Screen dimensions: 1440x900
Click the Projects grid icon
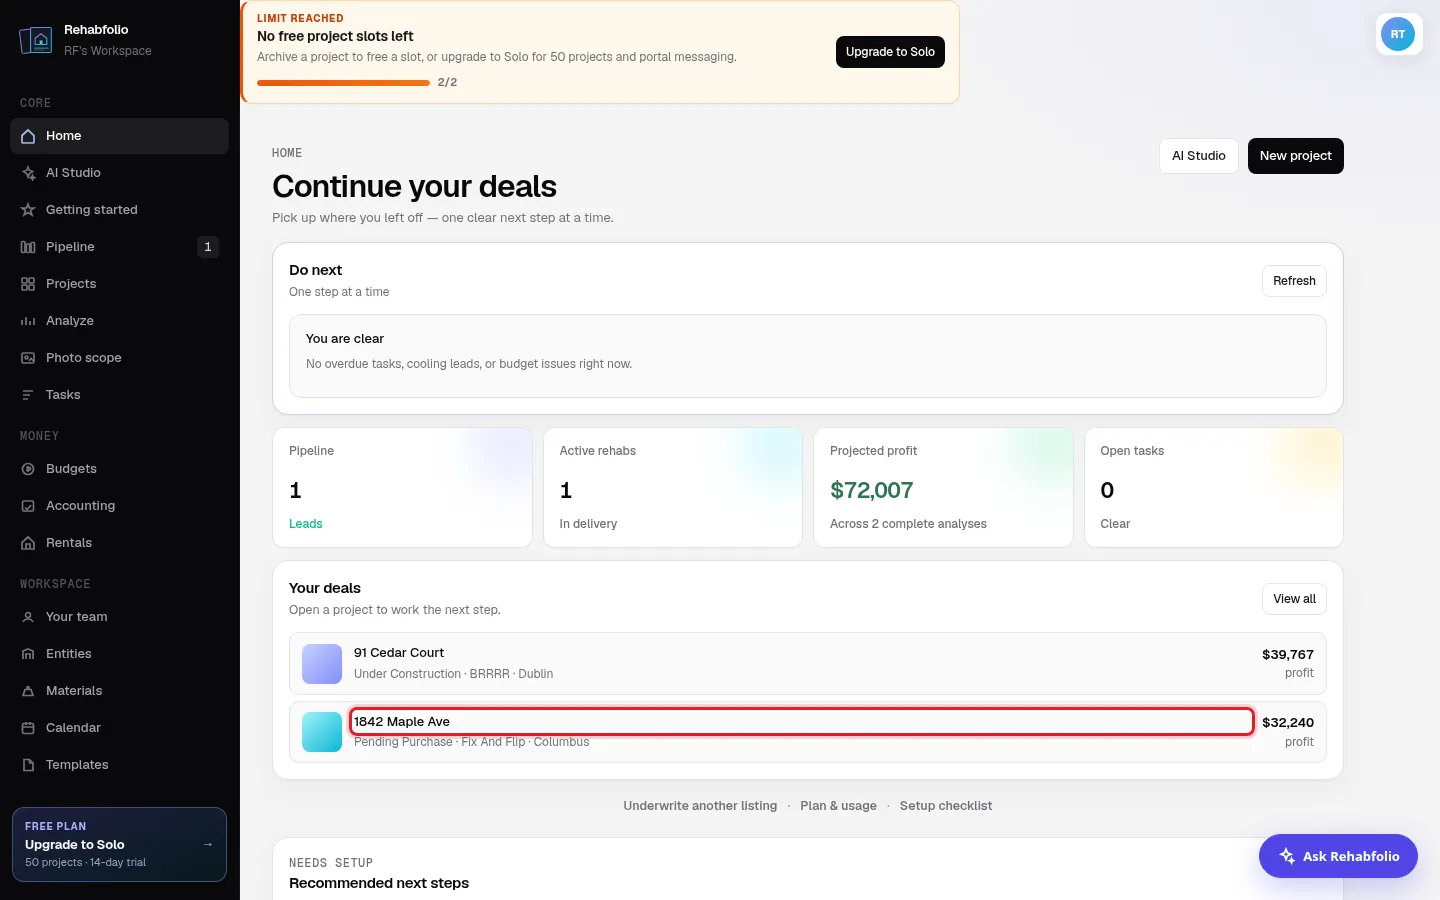28,284
